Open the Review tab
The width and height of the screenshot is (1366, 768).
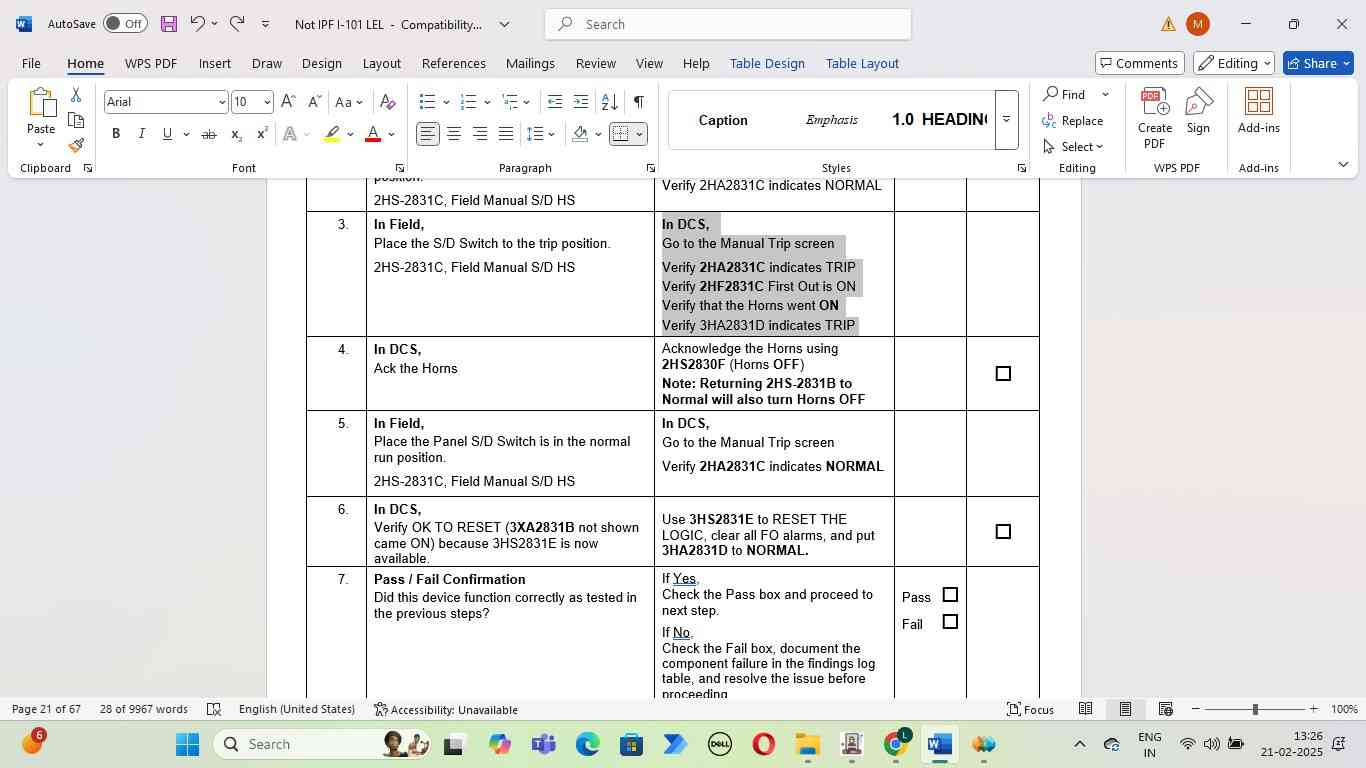pos(595,63)
